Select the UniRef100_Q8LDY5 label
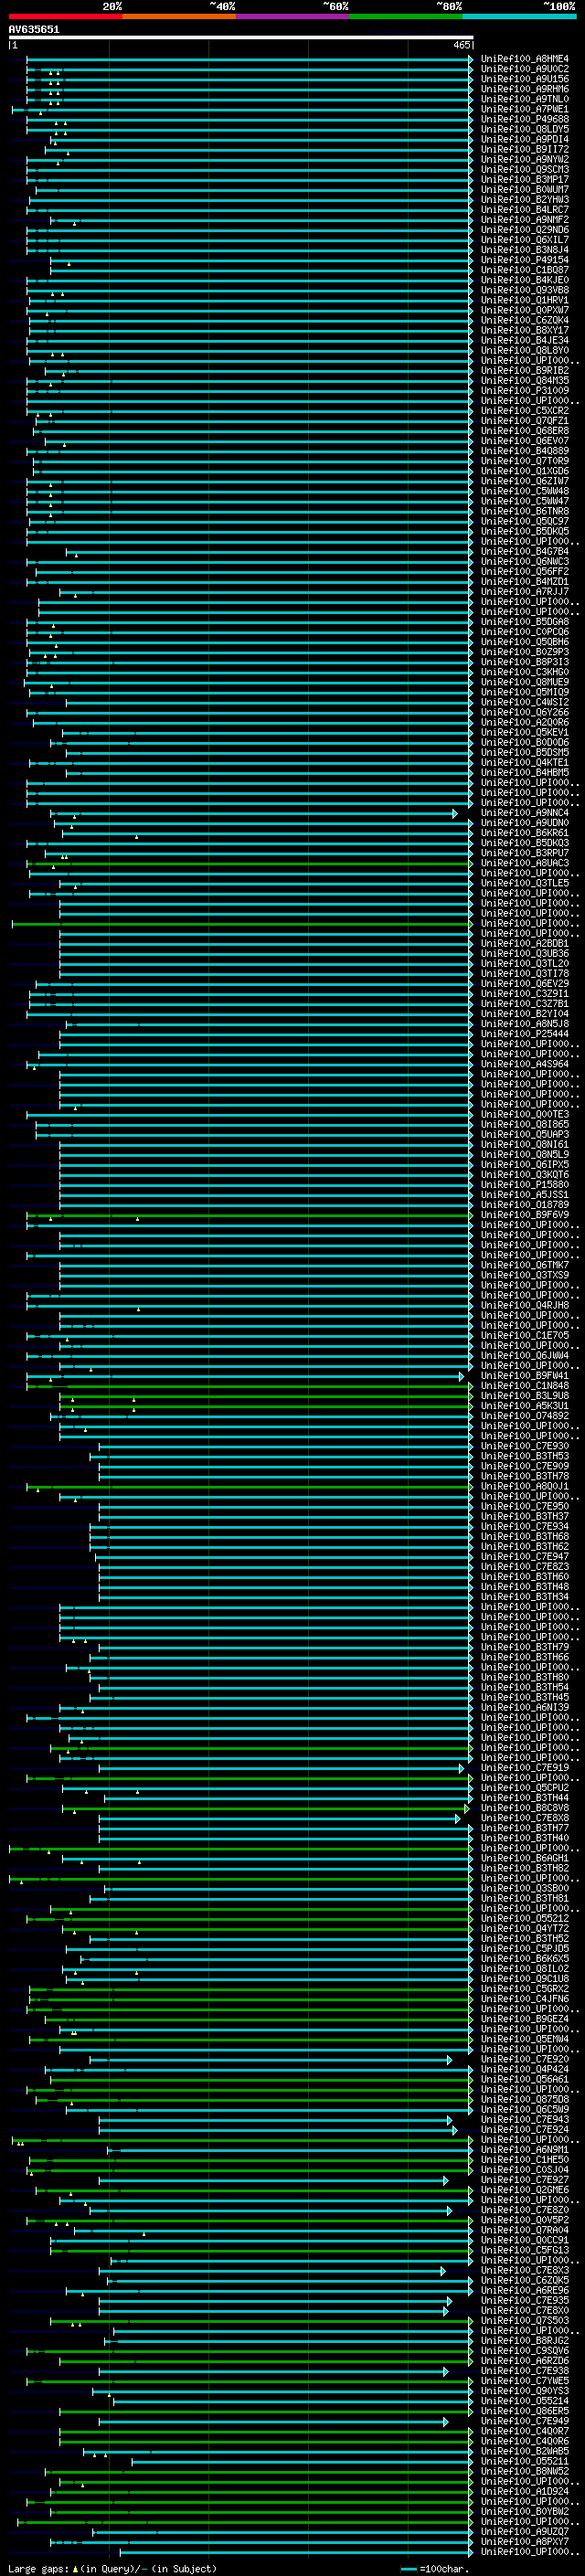The width and height of the screenshot is (585, 2576). point(524,129)
